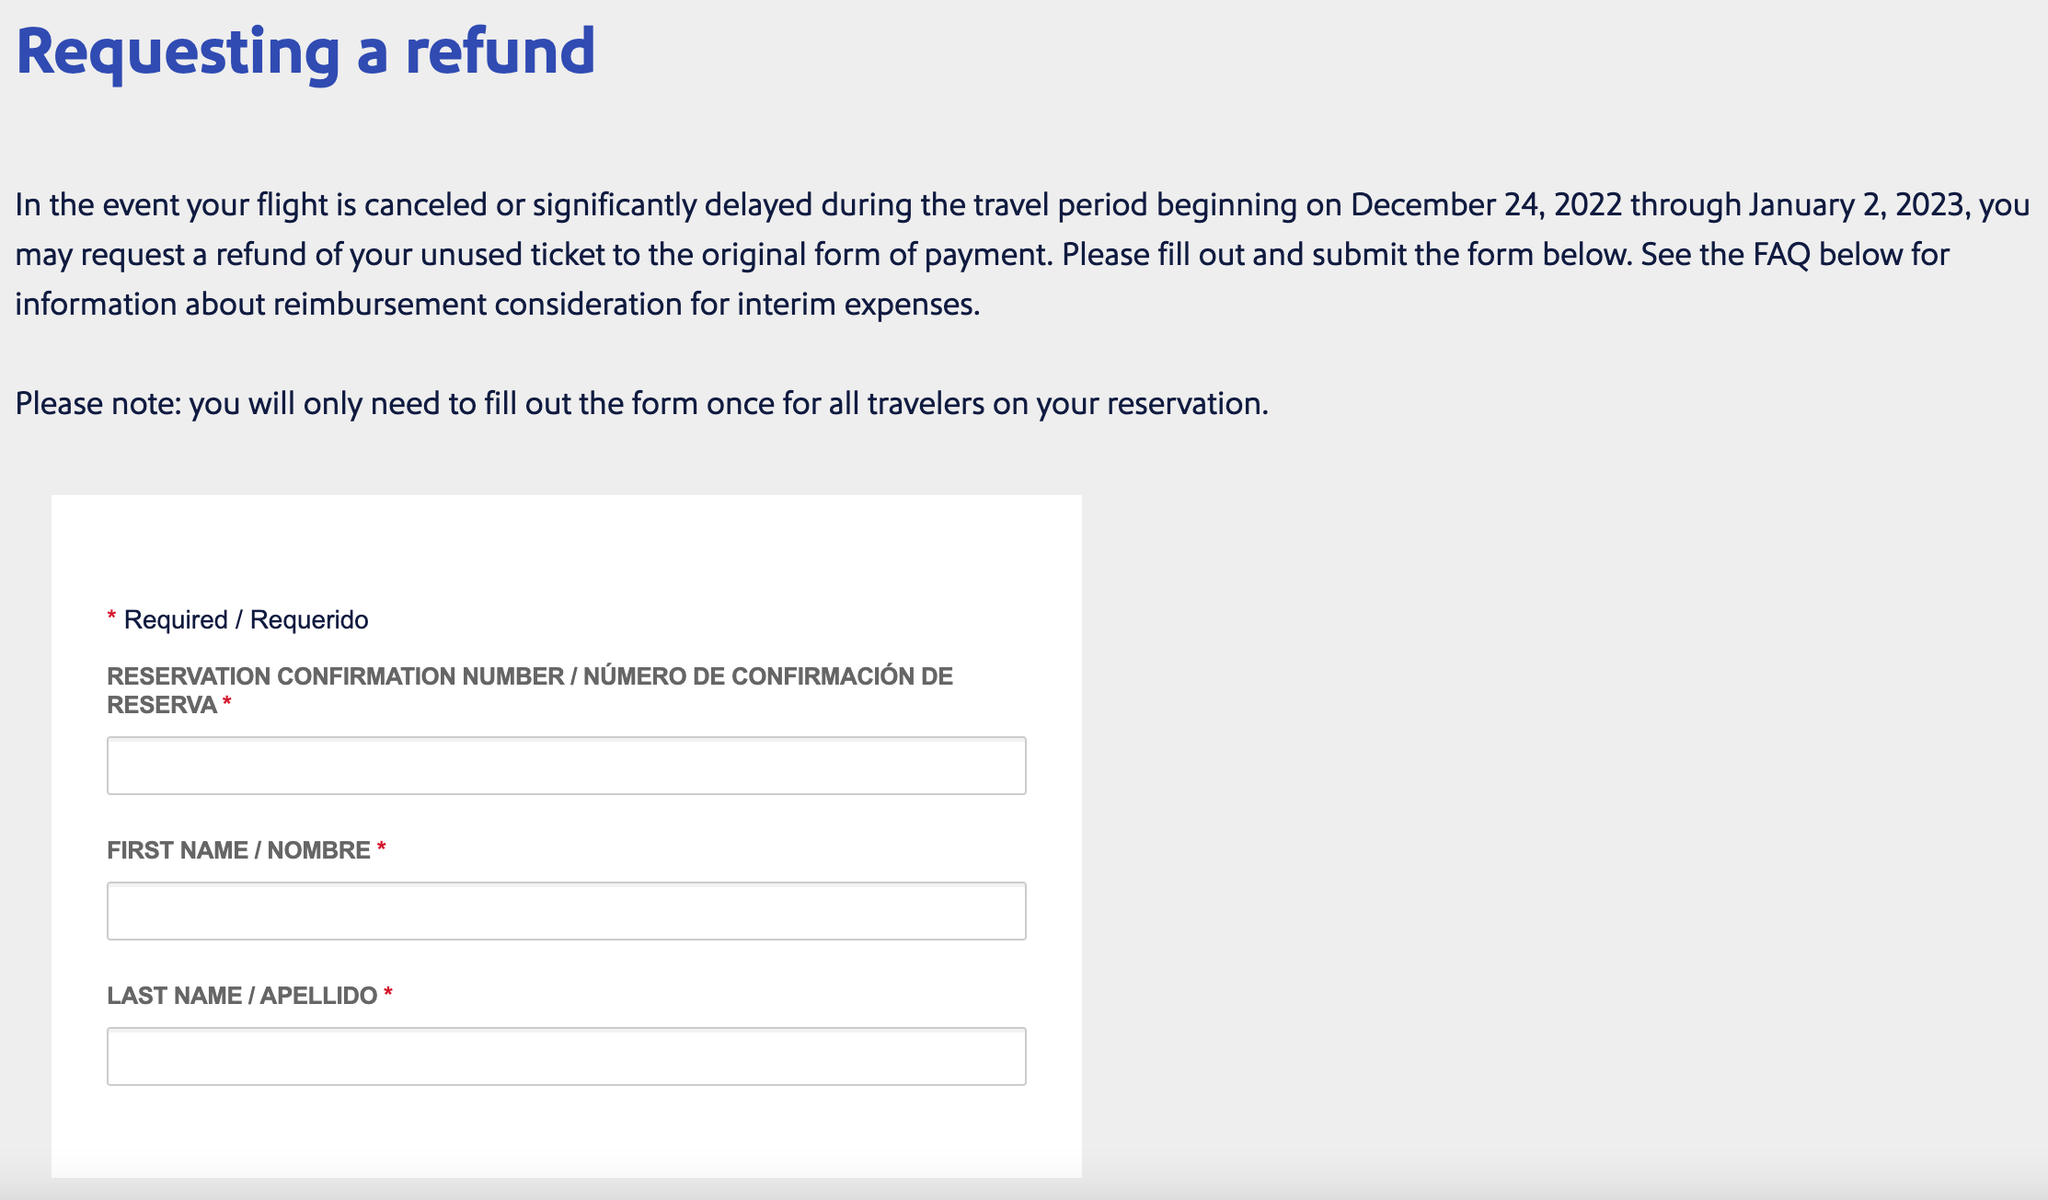
Task: Click the red asterisk beside RESERVA
Action: point(228,704)
